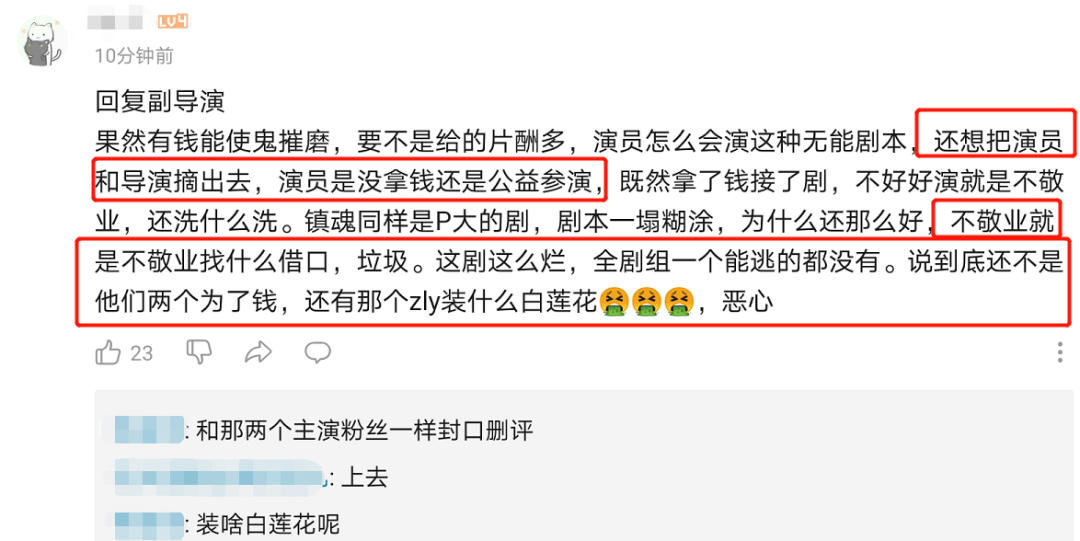
Task: Open the main commenter's blurred username
Action: (118, 21)
